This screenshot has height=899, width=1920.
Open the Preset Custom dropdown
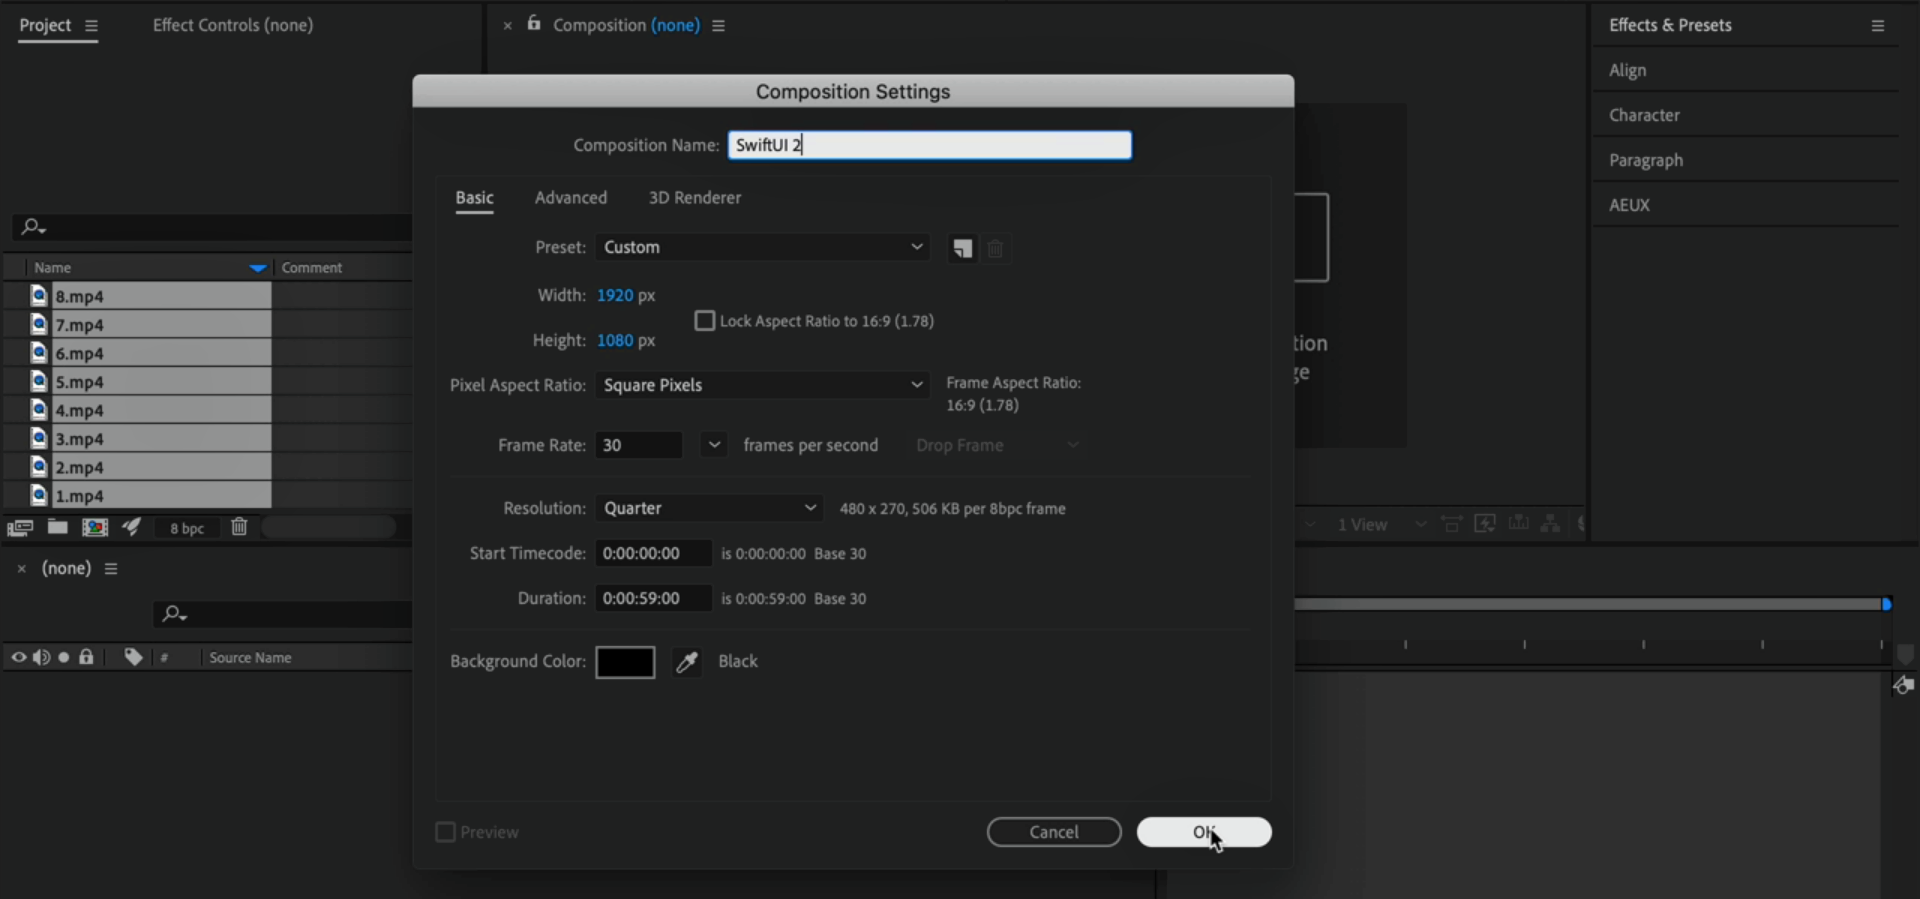[762, 247]
